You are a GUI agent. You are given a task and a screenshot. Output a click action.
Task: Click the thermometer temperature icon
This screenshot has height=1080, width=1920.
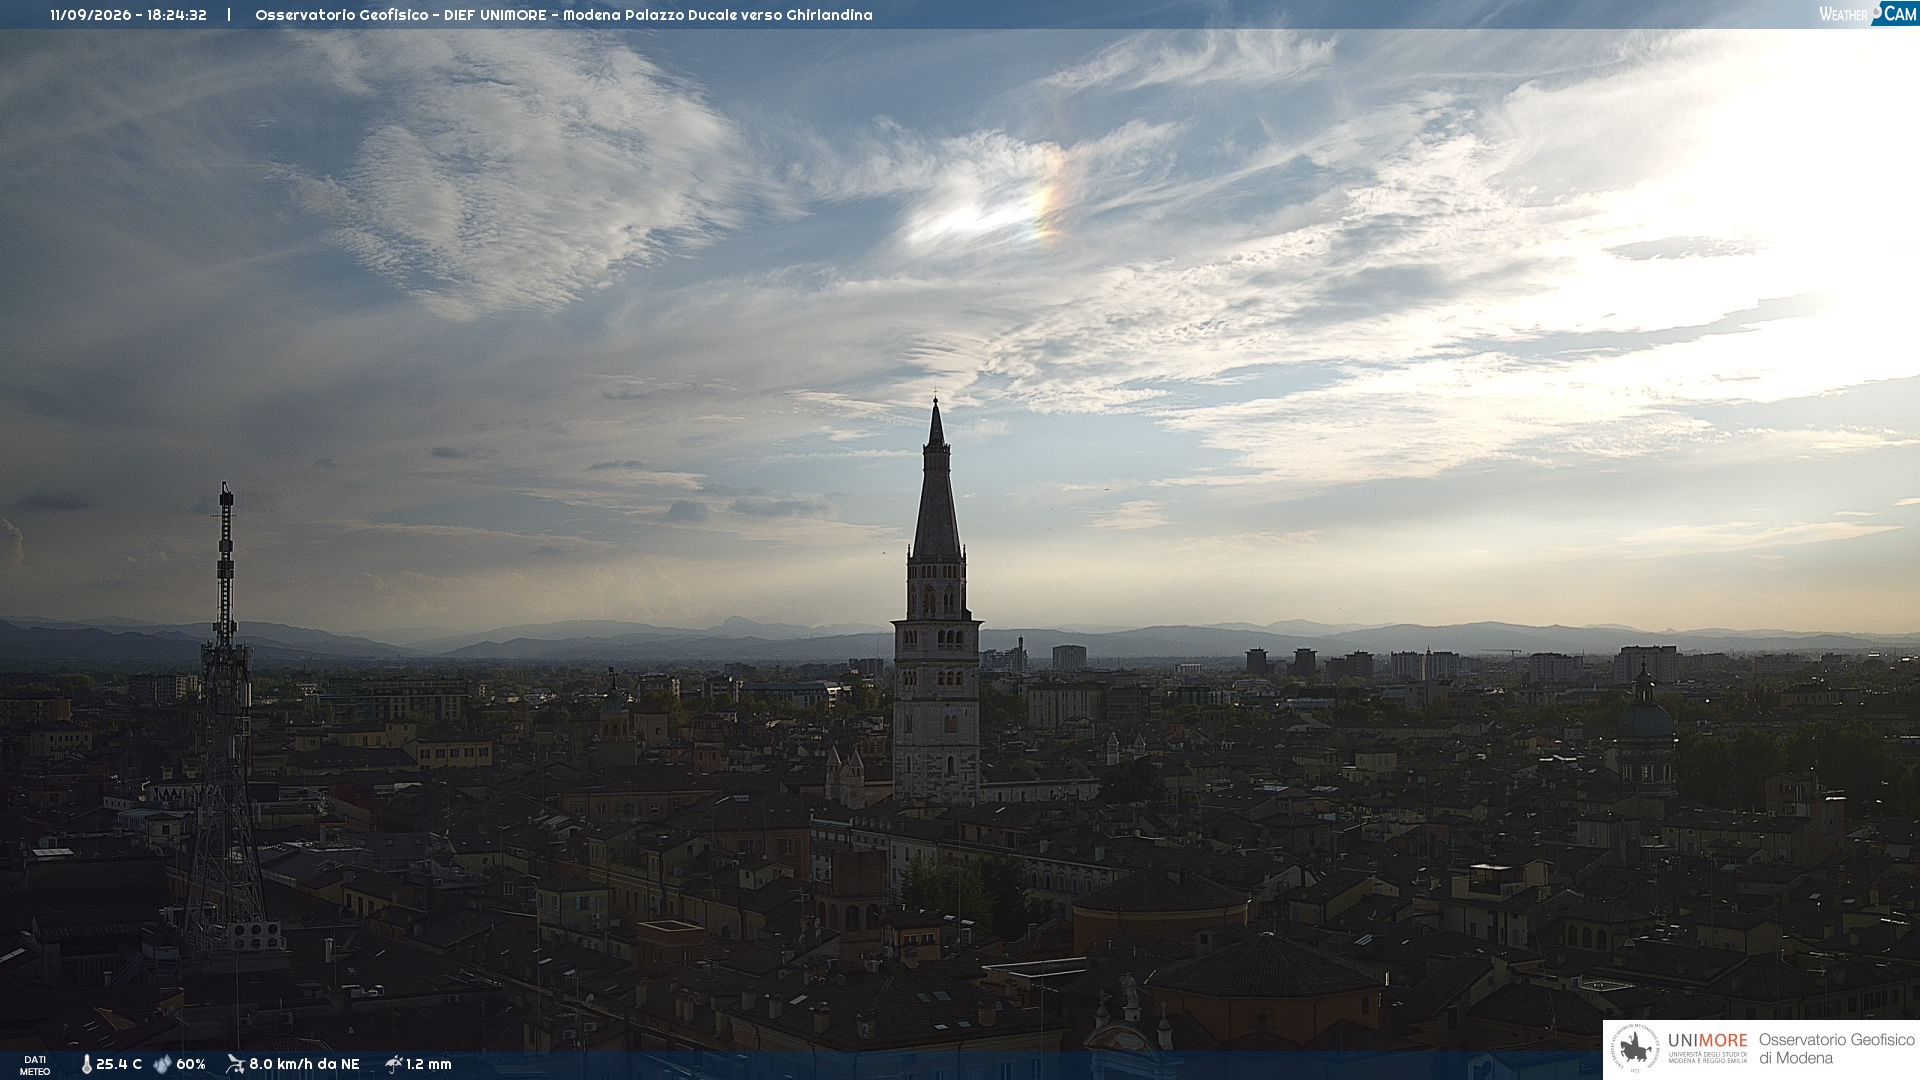pos(86,1064)
